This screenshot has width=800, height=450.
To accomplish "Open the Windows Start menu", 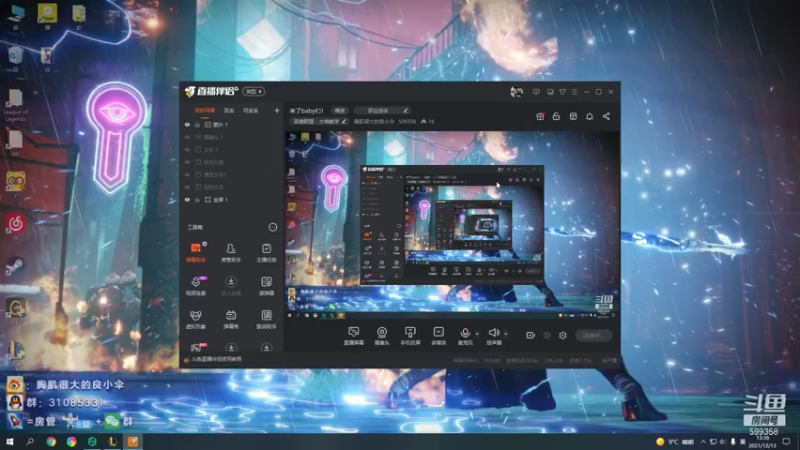I will tap(9, 441).
